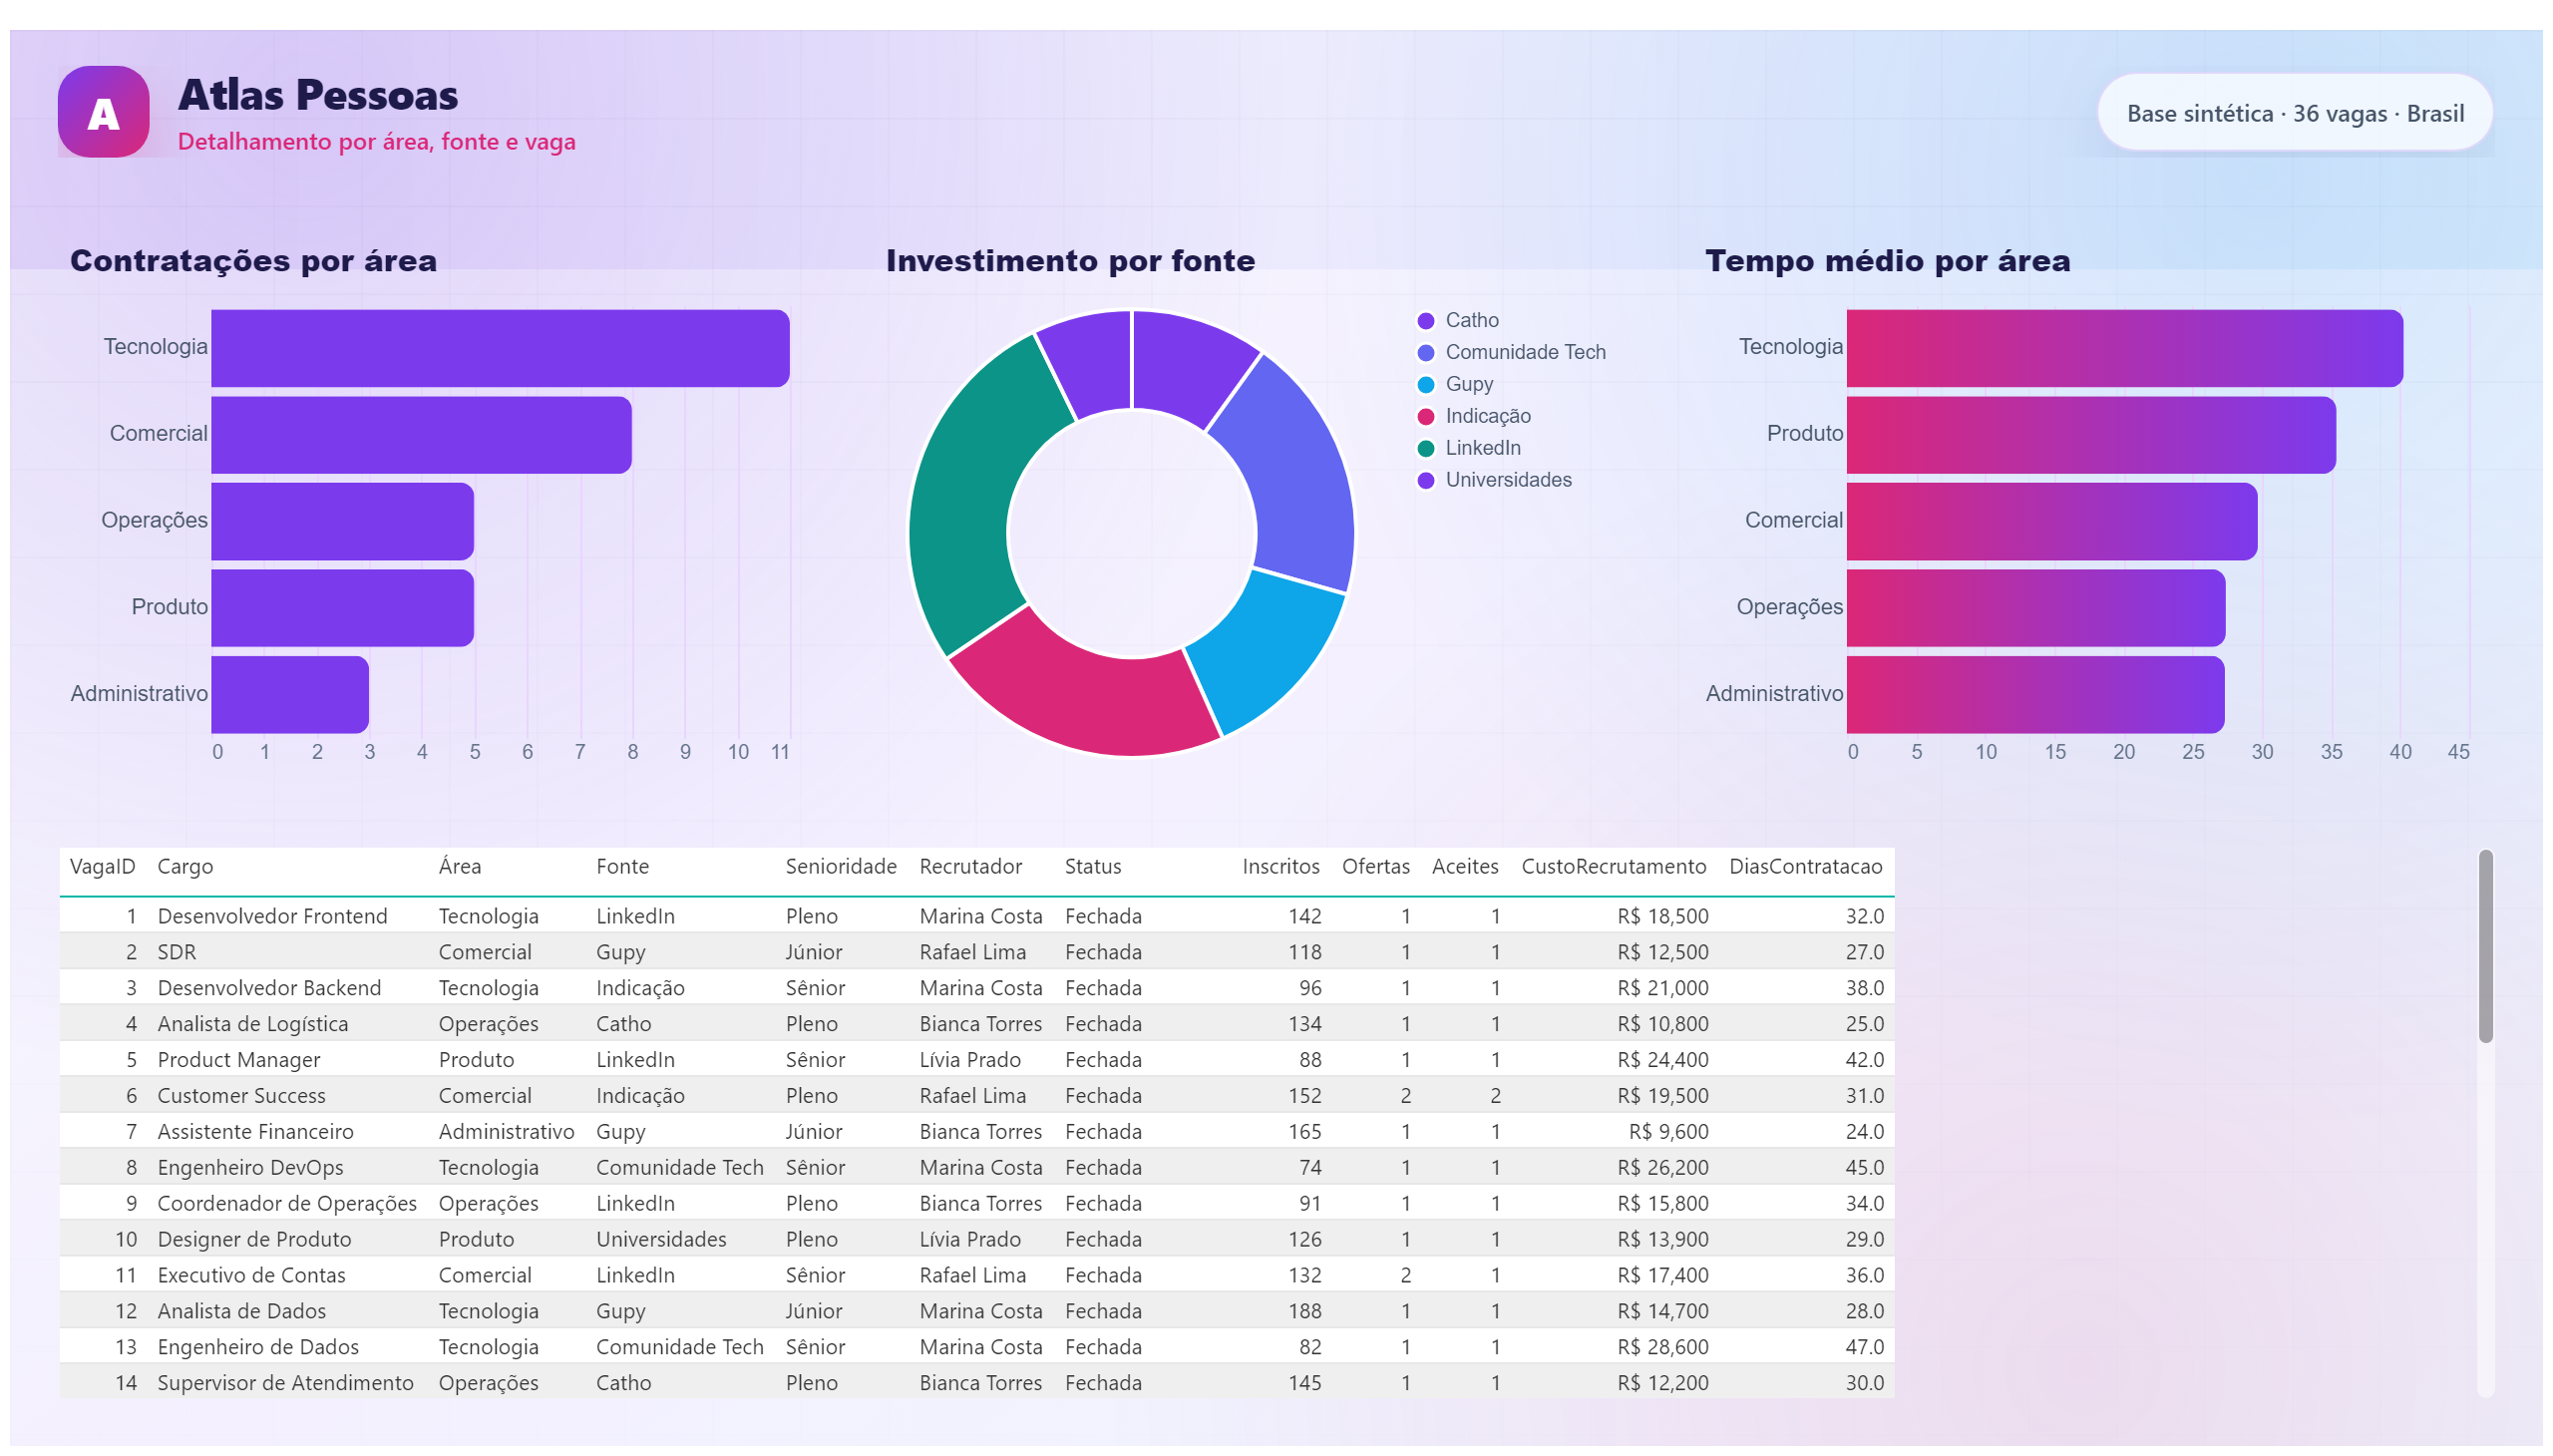Select the Supervisor de Atendimento cell

(x=285, y=1383)
